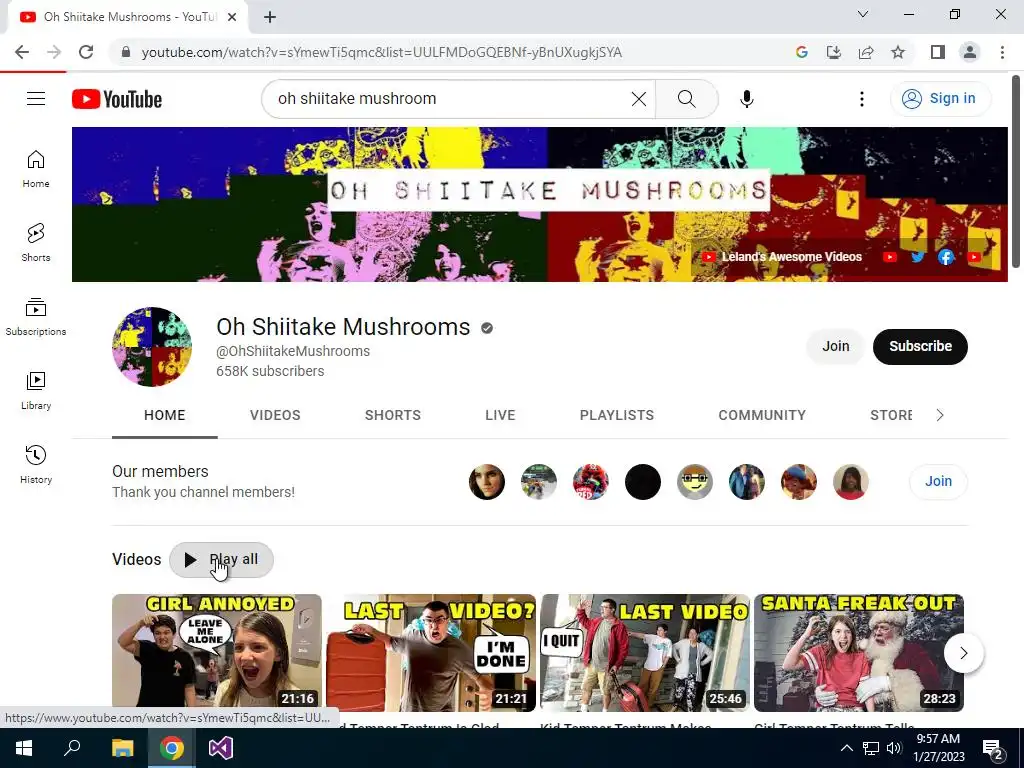Clear the search box with the X
This screenshot has height=768, width=1024.
click(x=639, y=99)
